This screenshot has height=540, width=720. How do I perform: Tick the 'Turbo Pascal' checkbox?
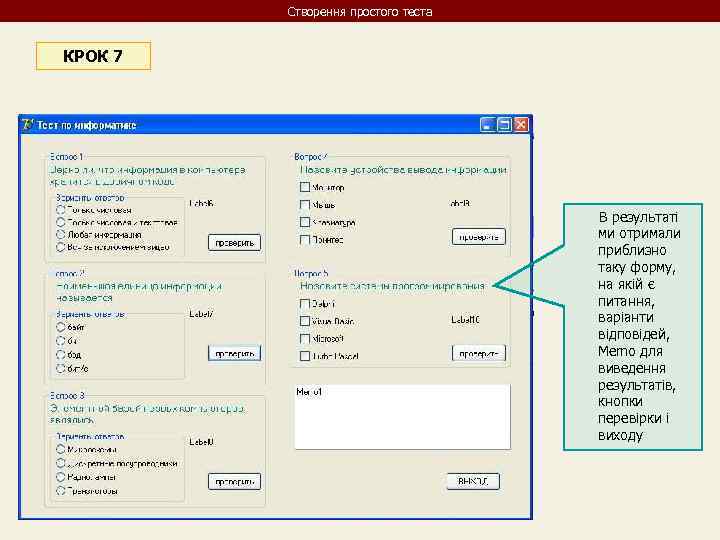pos(304,356)
